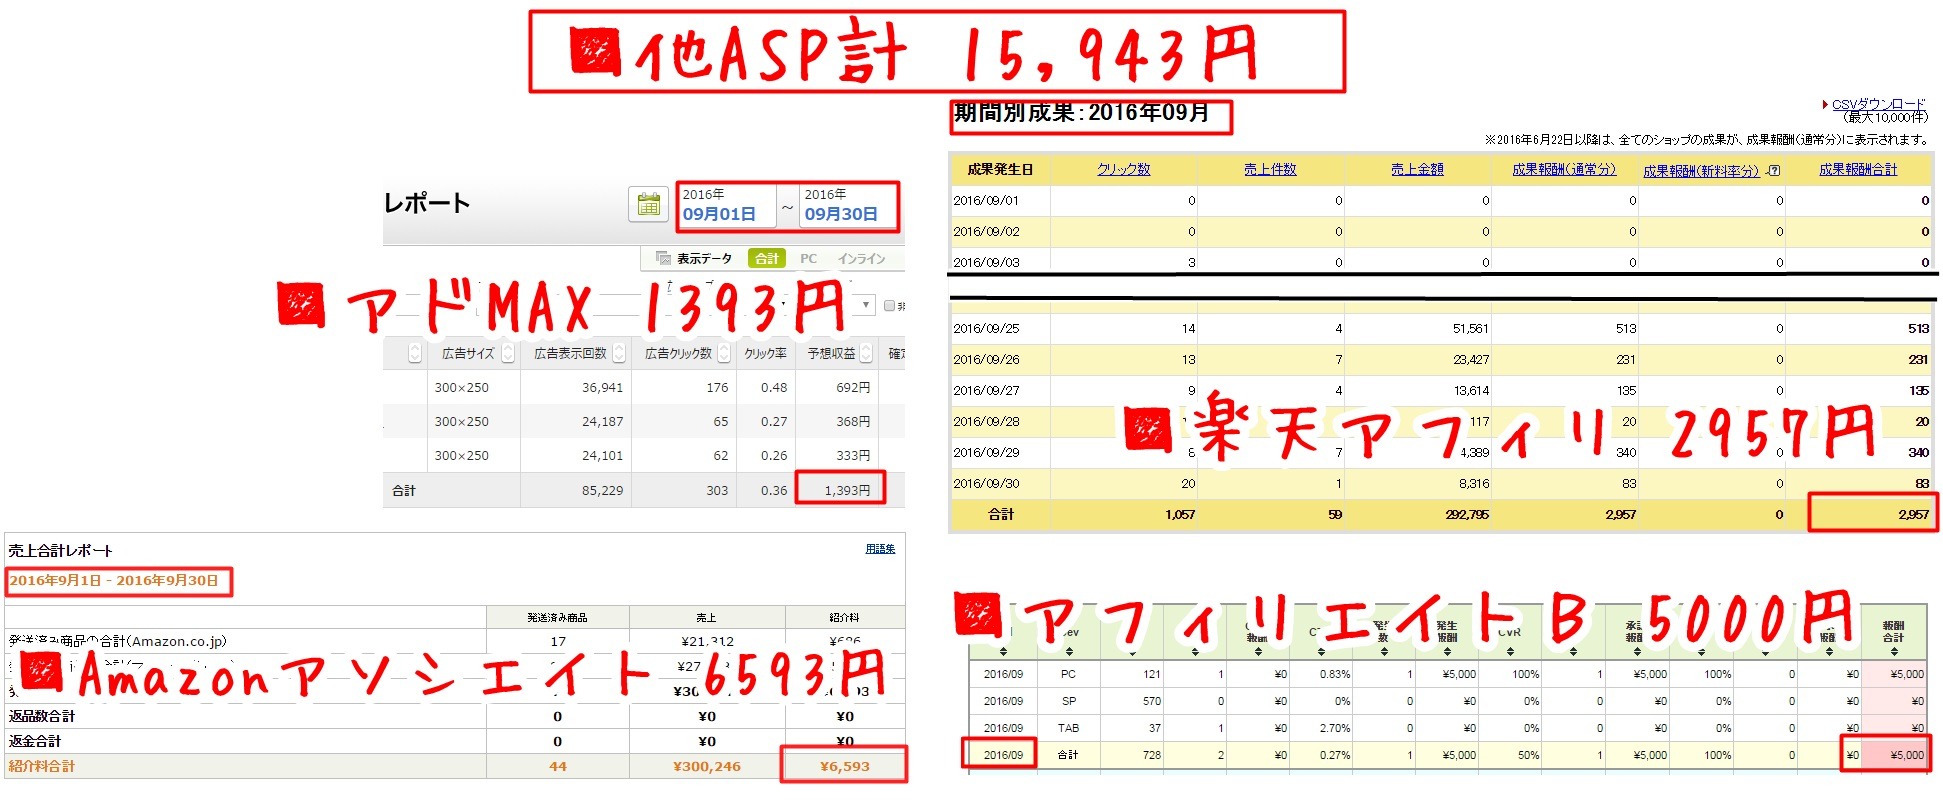
Task: Open the calendar date picker icon
Action: point(648,205)
